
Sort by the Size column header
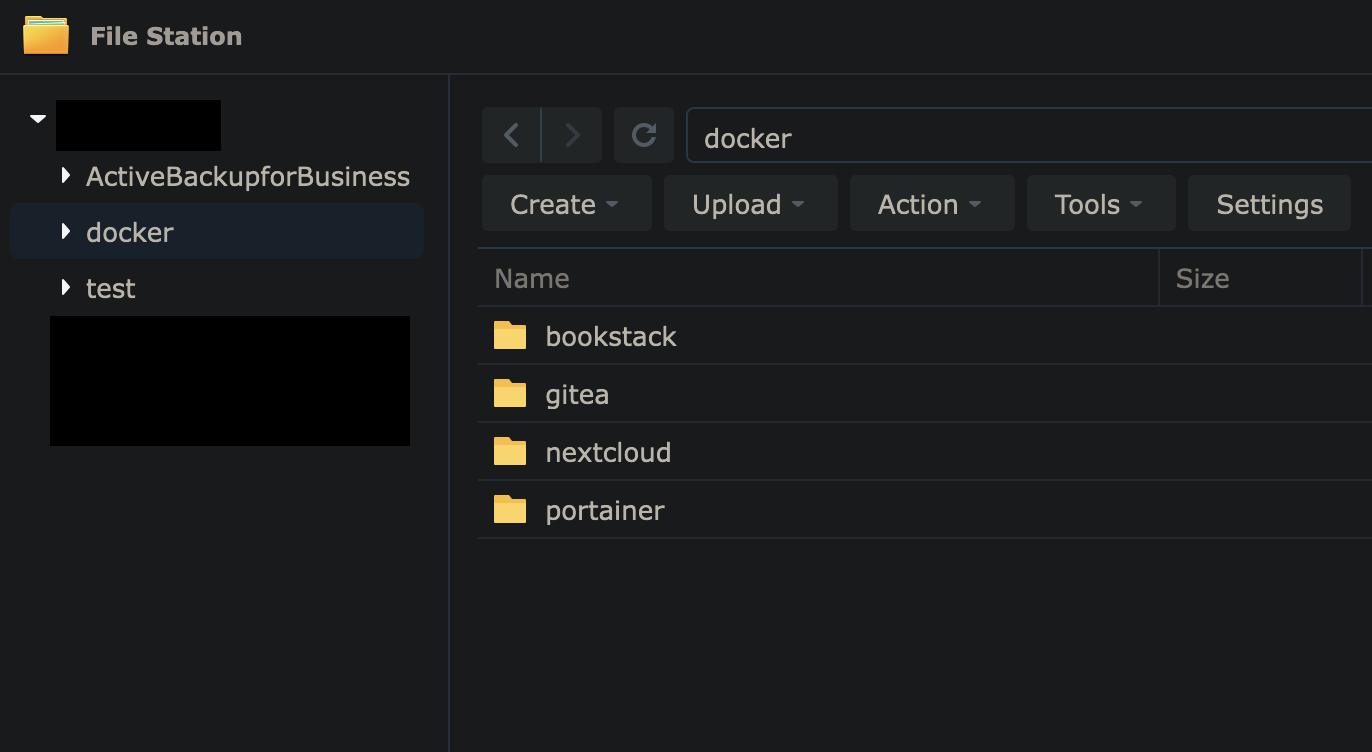(x=1260, y=278)
